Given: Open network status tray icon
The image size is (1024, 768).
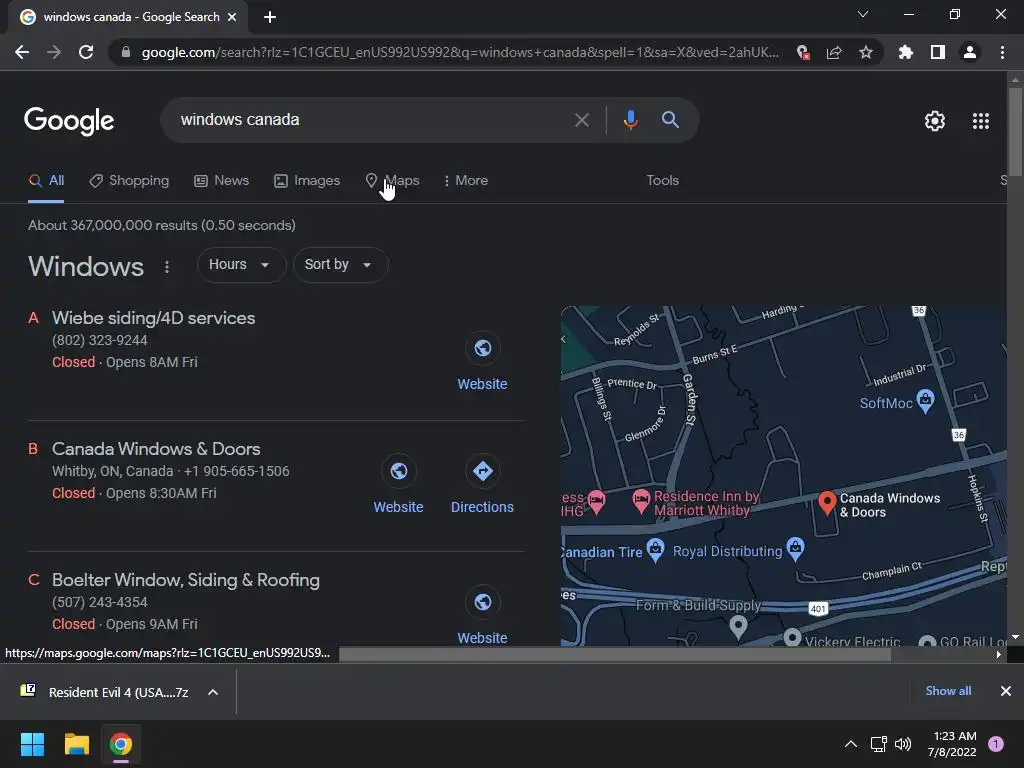Looking at the screenshot, I should point(878,744).
